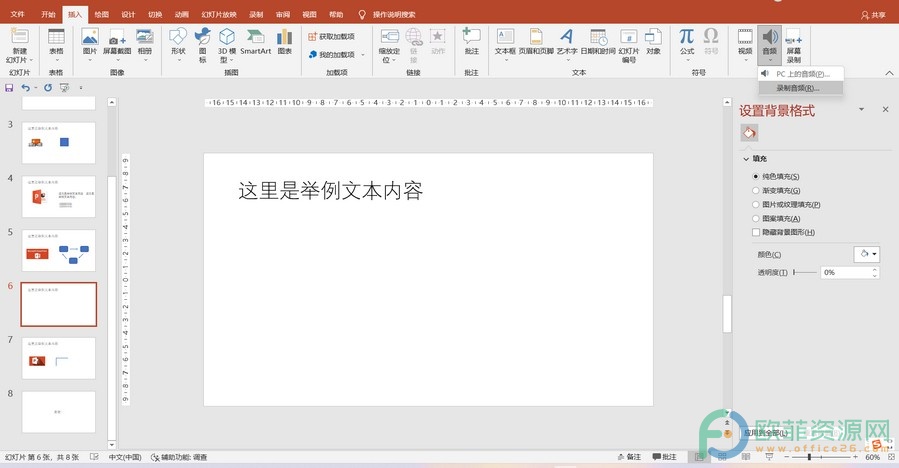Save the presentation with the floppy icon
The image size is (899, 468).
click(9, 88)
